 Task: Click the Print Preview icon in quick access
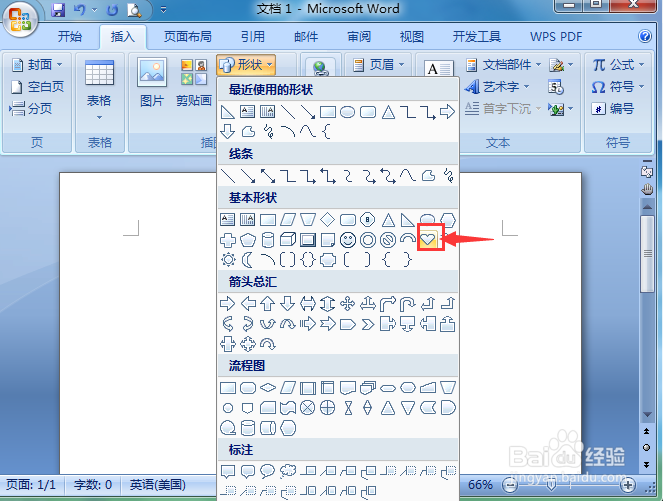pyautogui.click(x=134, y=10)
